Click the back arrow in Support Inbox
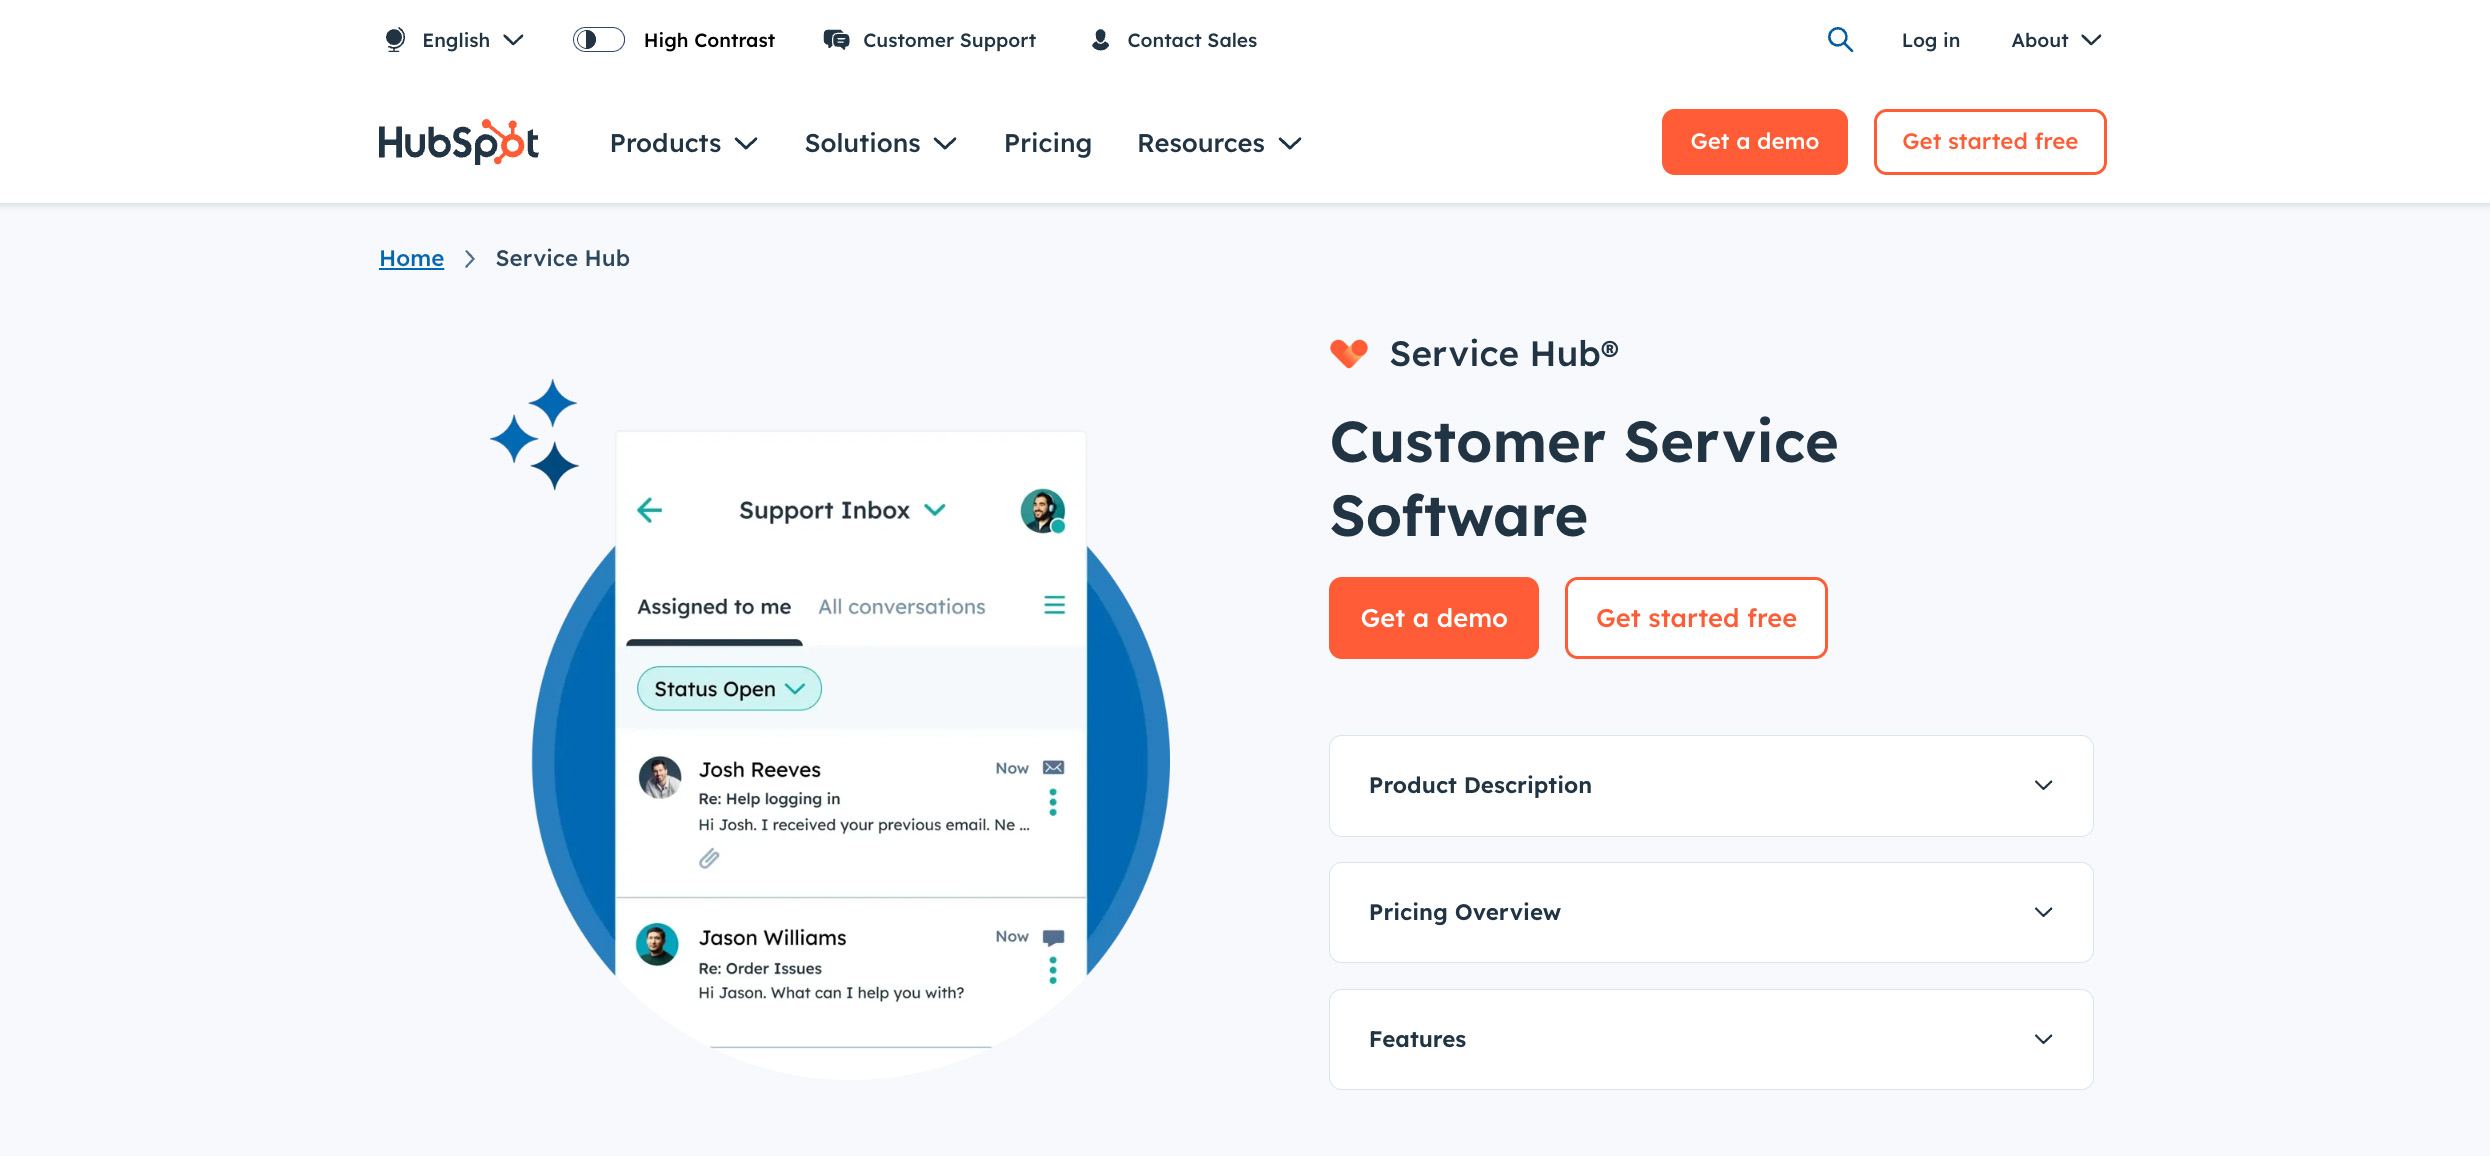Screen dimensions: 2490x1156 coord(650,510)
